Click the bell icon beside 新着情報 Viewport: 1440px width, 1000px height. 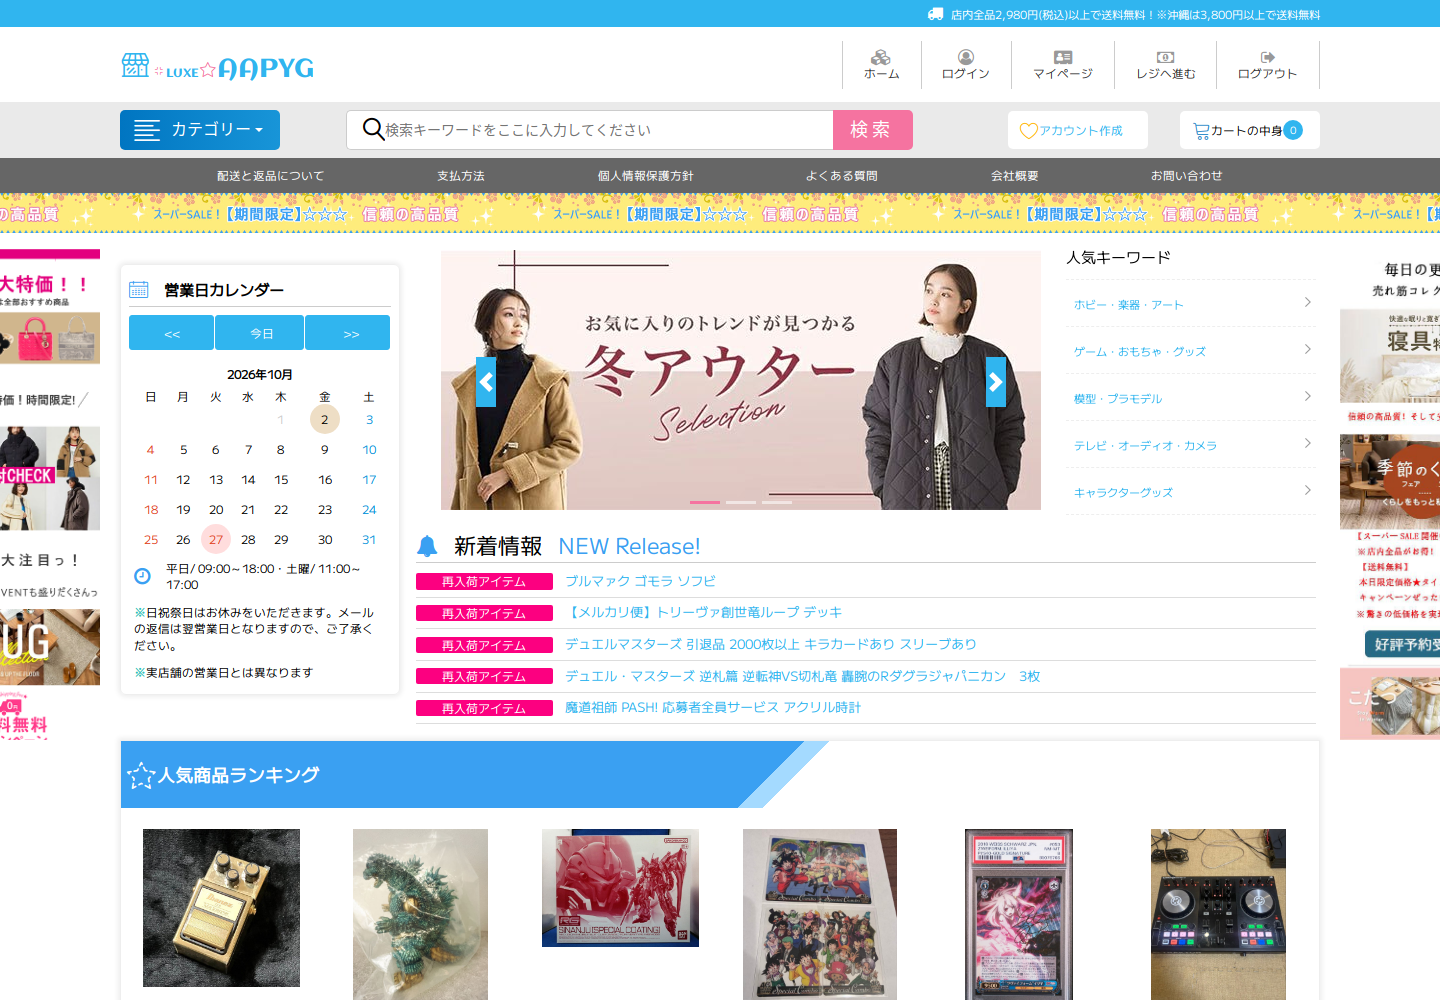pyautogui.click(x=427, y=546)
